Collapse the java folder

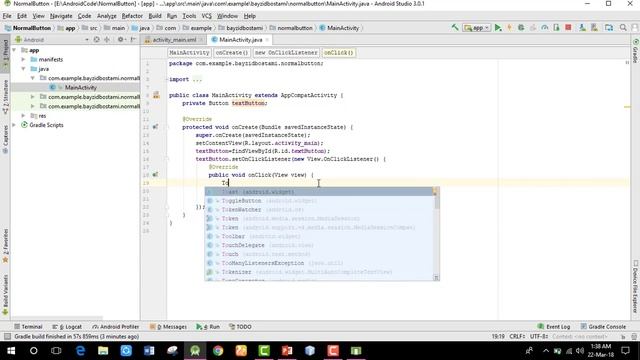(23, 69)
